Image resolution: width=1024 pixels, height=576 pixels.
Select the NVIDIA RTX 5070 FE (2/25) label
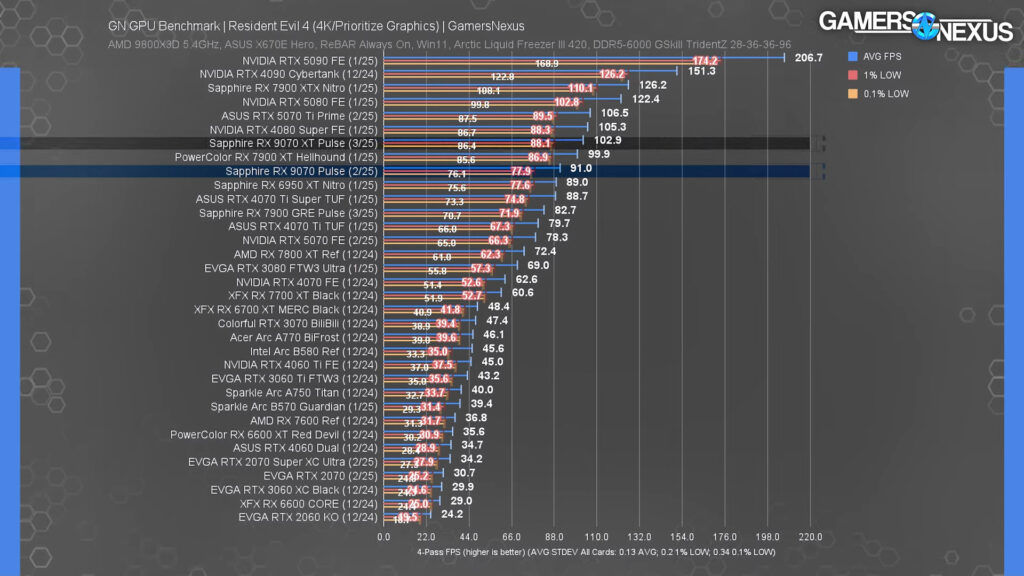[x=310, y=240]
